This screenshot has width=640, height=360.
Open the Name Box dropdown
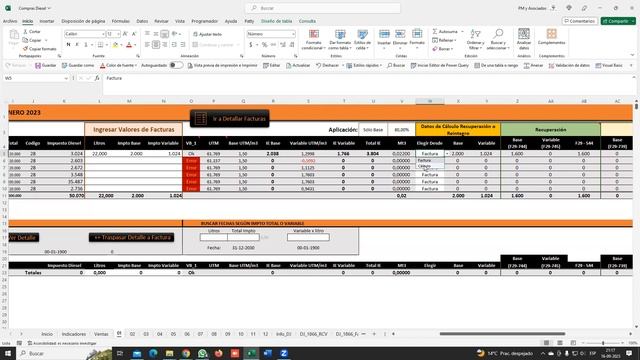click(66, 78)
